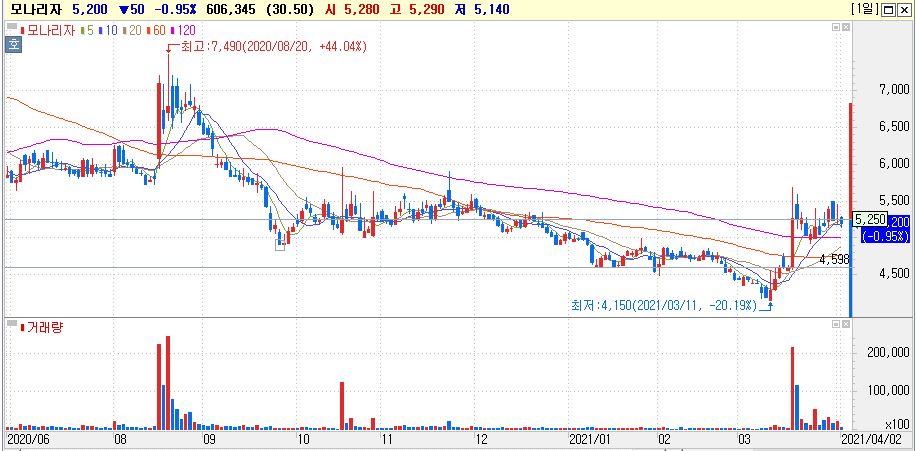Open the small grey menu icon beside 모나리자 legend
Screen dimensions: 917x451
pyautogui.click(x=12, y=27)
